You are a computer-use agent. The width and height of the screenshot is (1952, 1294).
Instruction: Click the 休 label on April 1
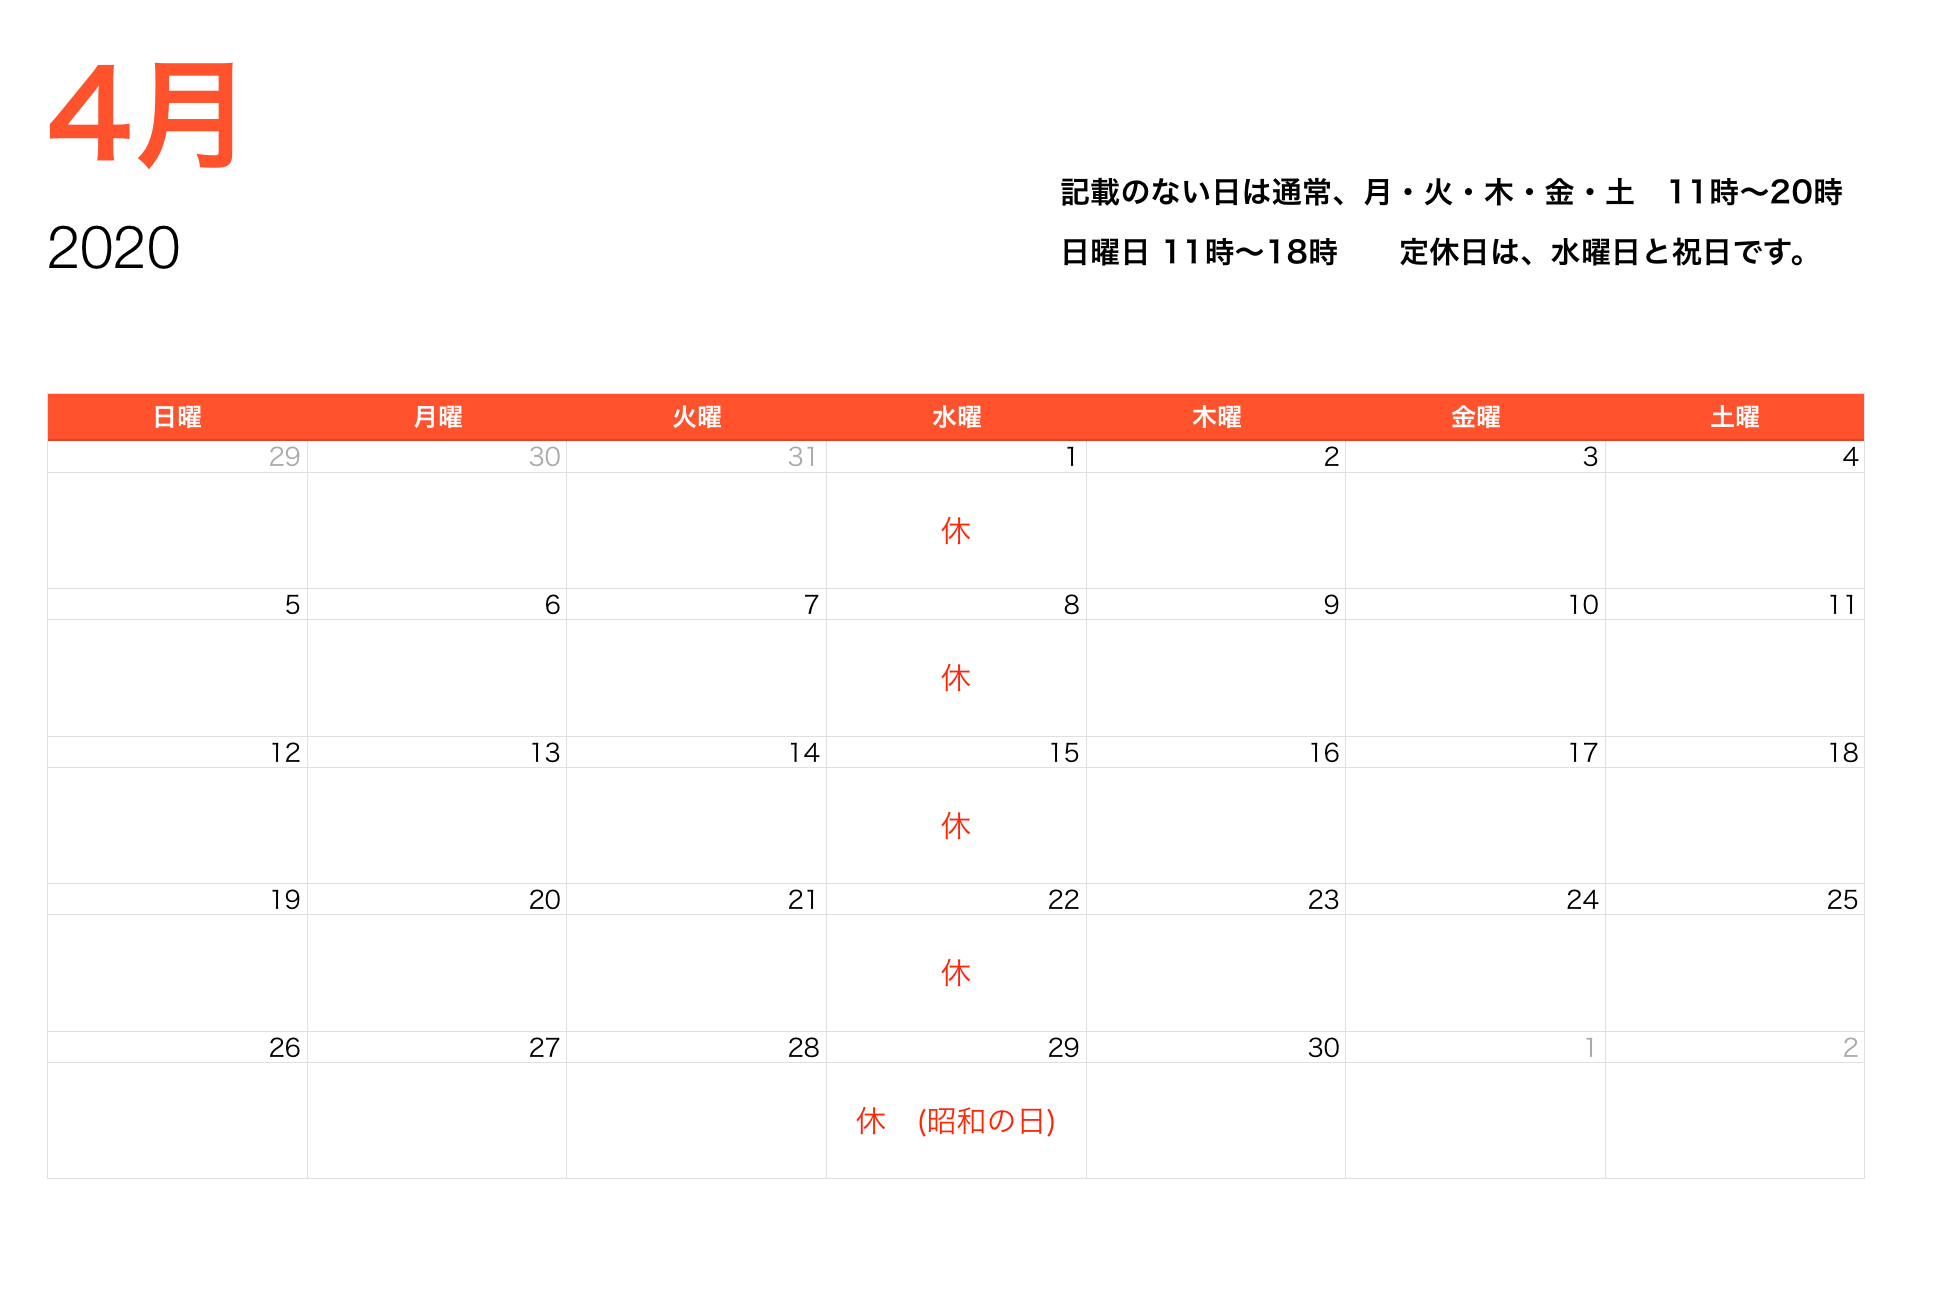955,531
